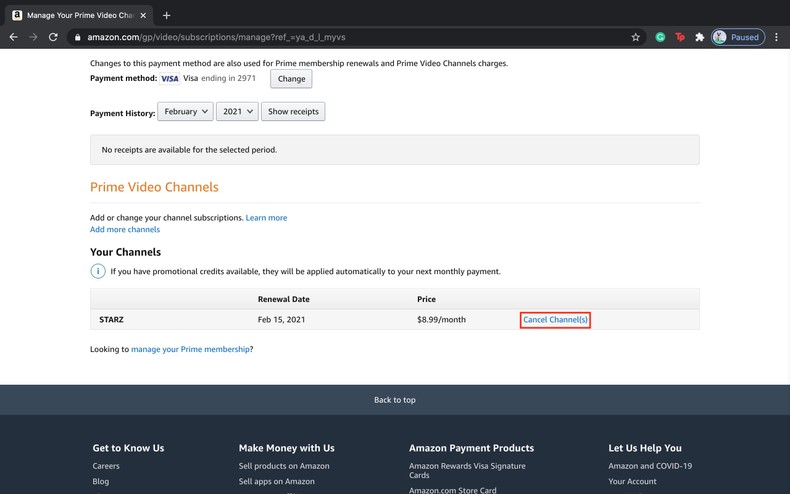Image resolution: width=790 pixels, height=494 pixels.
Task: Open the Grammarly extension icon
Action: click(x=660, y=37)
